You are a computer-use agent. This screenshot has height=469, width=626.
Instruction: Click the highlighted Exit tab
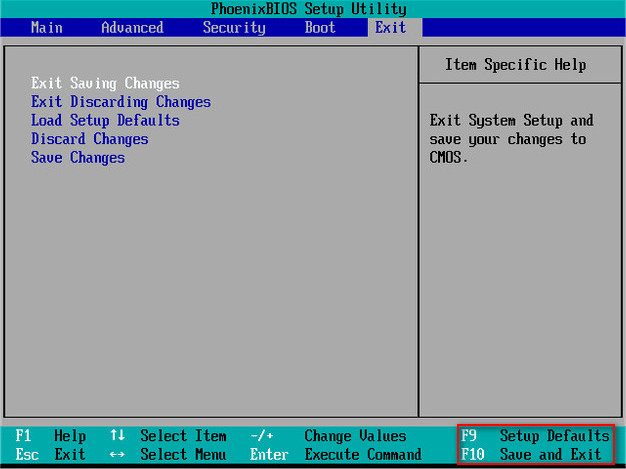(x=390, y=27)
